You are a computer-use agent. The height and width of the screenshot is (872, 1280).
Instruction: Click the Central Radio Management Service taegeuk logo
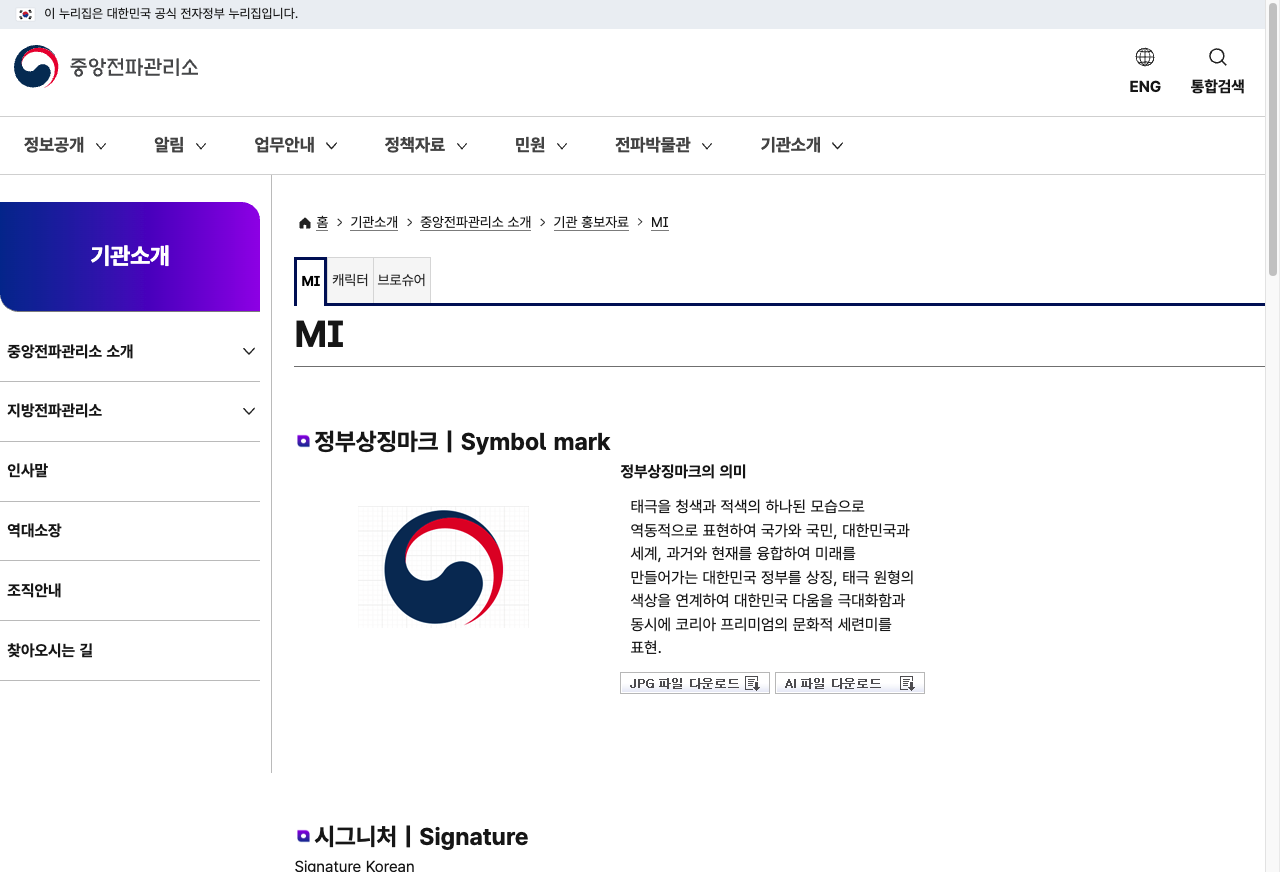tap(36, 67)
